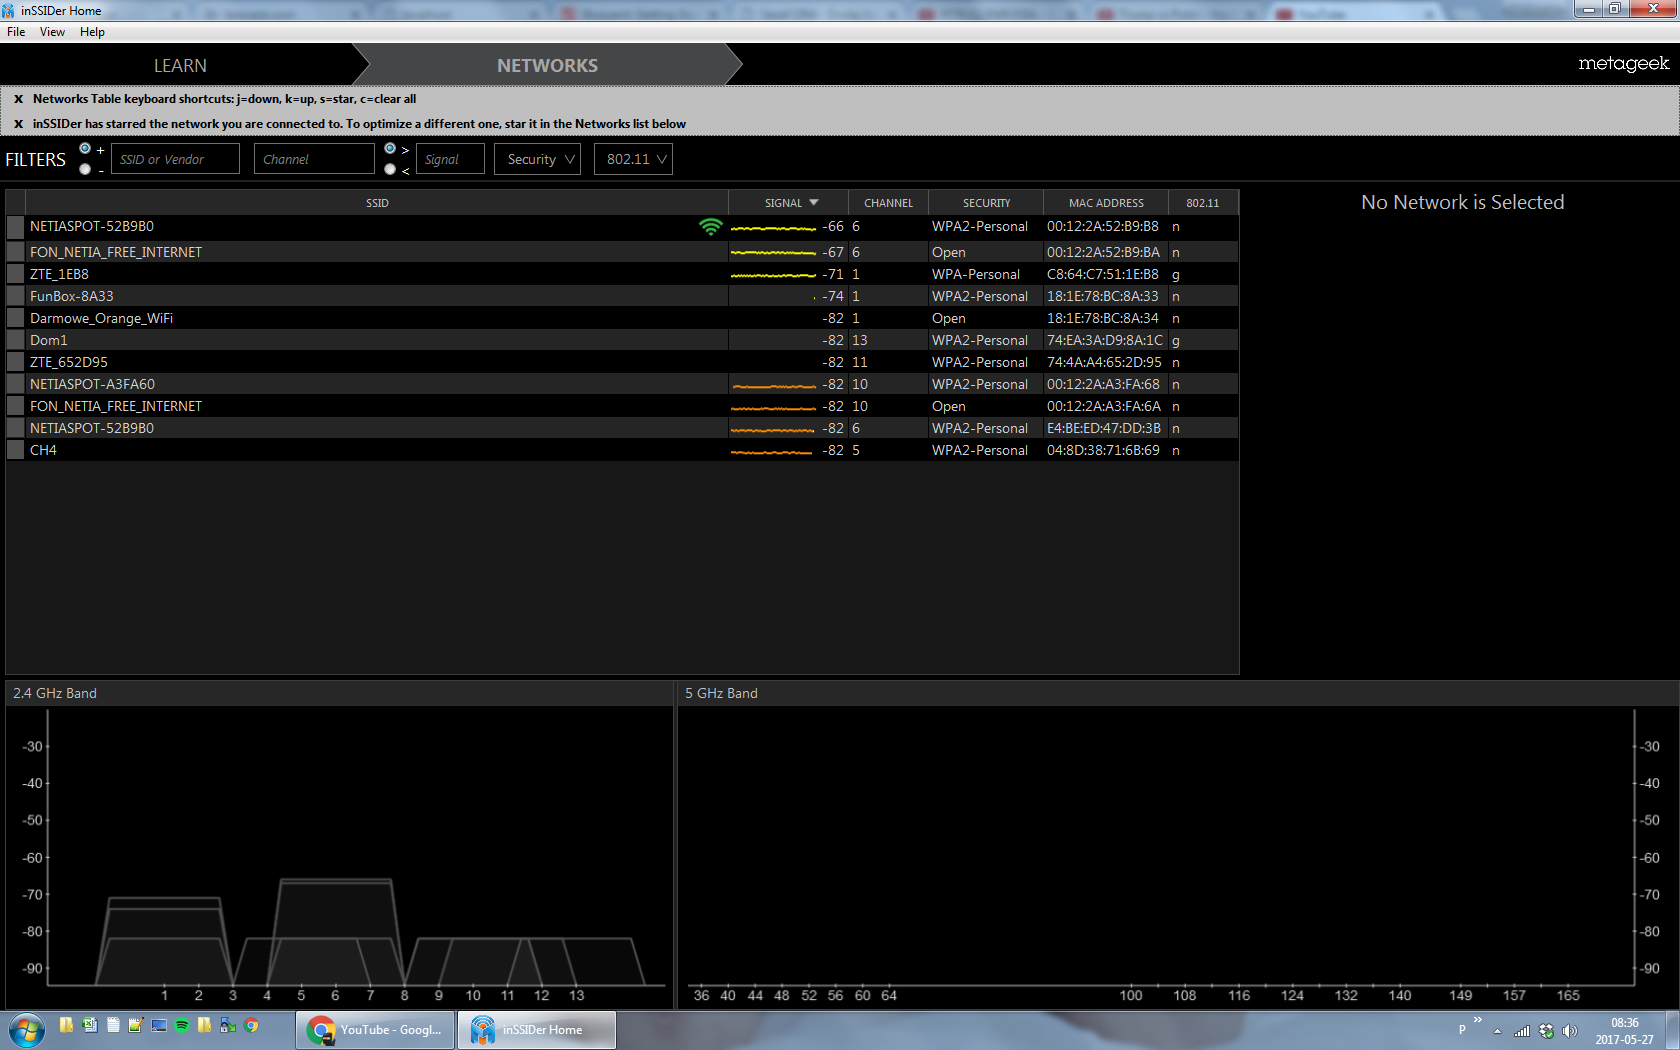The width and height of the screenshot is (1680, 1050).
Task: Open the first folder icon in quick launch
Action: point(66,1025)
